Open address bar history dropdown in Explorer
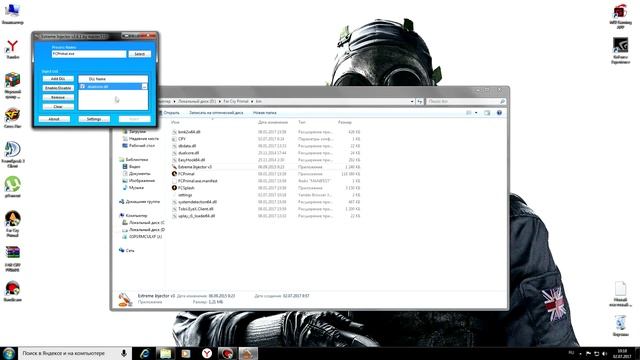 click(x=412, y=101)
